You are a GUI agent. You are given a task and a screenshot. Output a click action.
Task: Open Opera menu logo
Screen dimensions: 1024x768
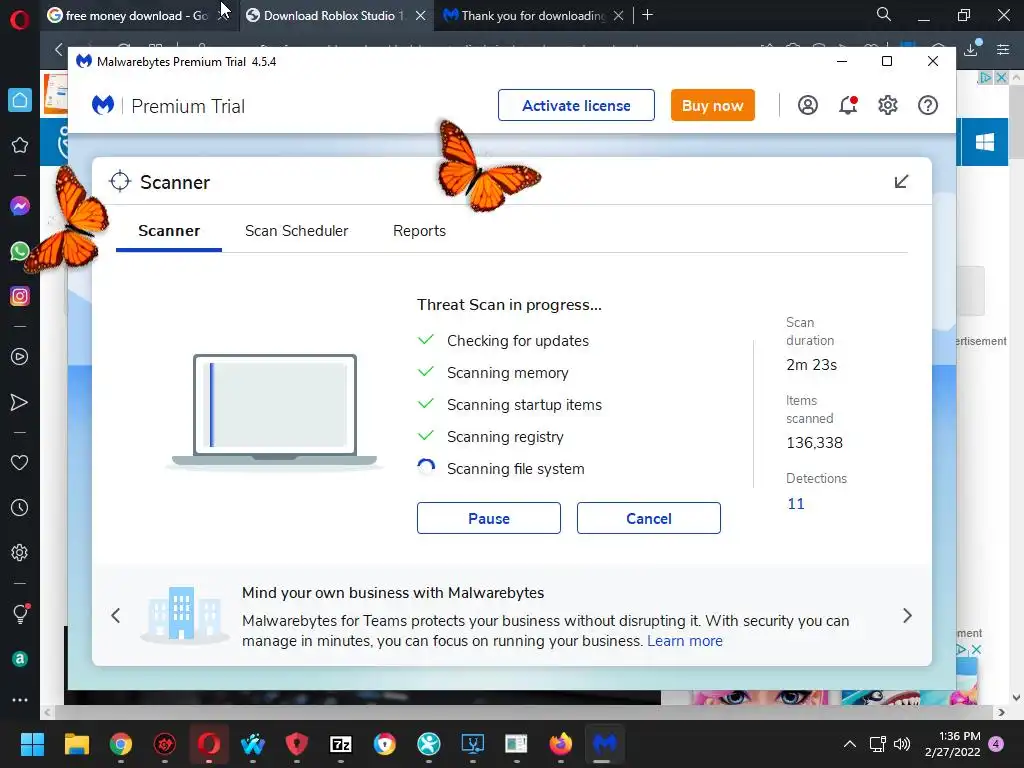point(20,20)
